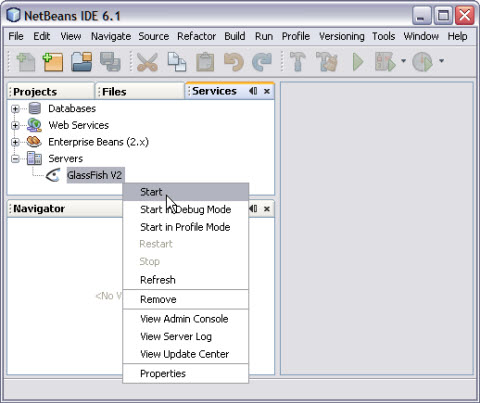
Task: Open the Window menu
Action: point(421,36)
